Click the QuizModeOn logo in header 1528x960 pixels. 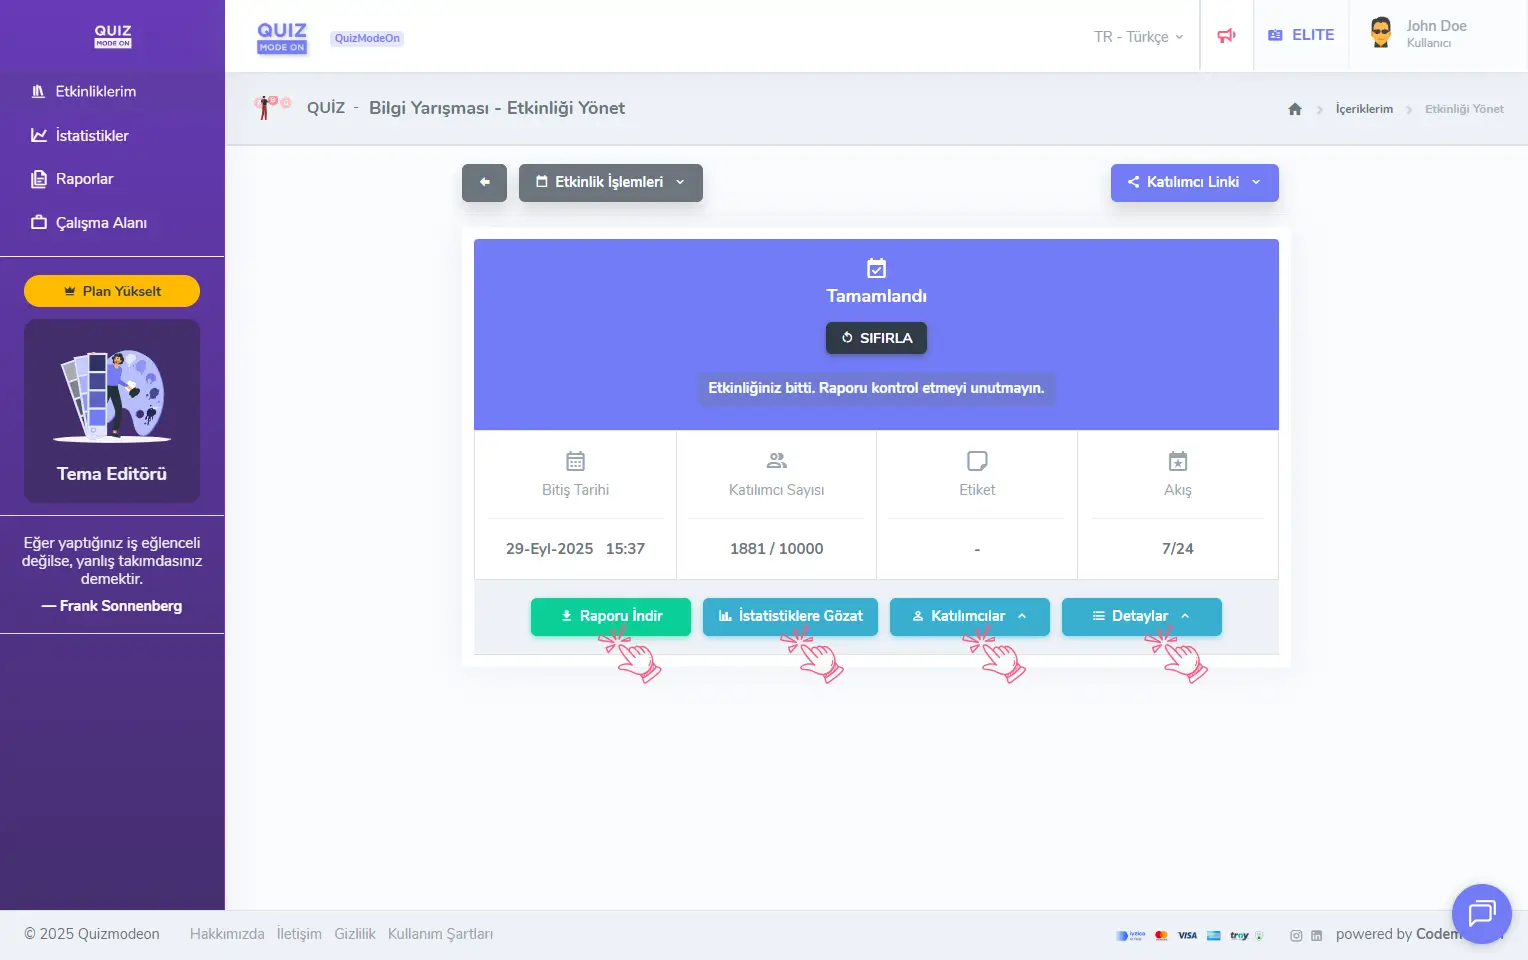(282, 37)
